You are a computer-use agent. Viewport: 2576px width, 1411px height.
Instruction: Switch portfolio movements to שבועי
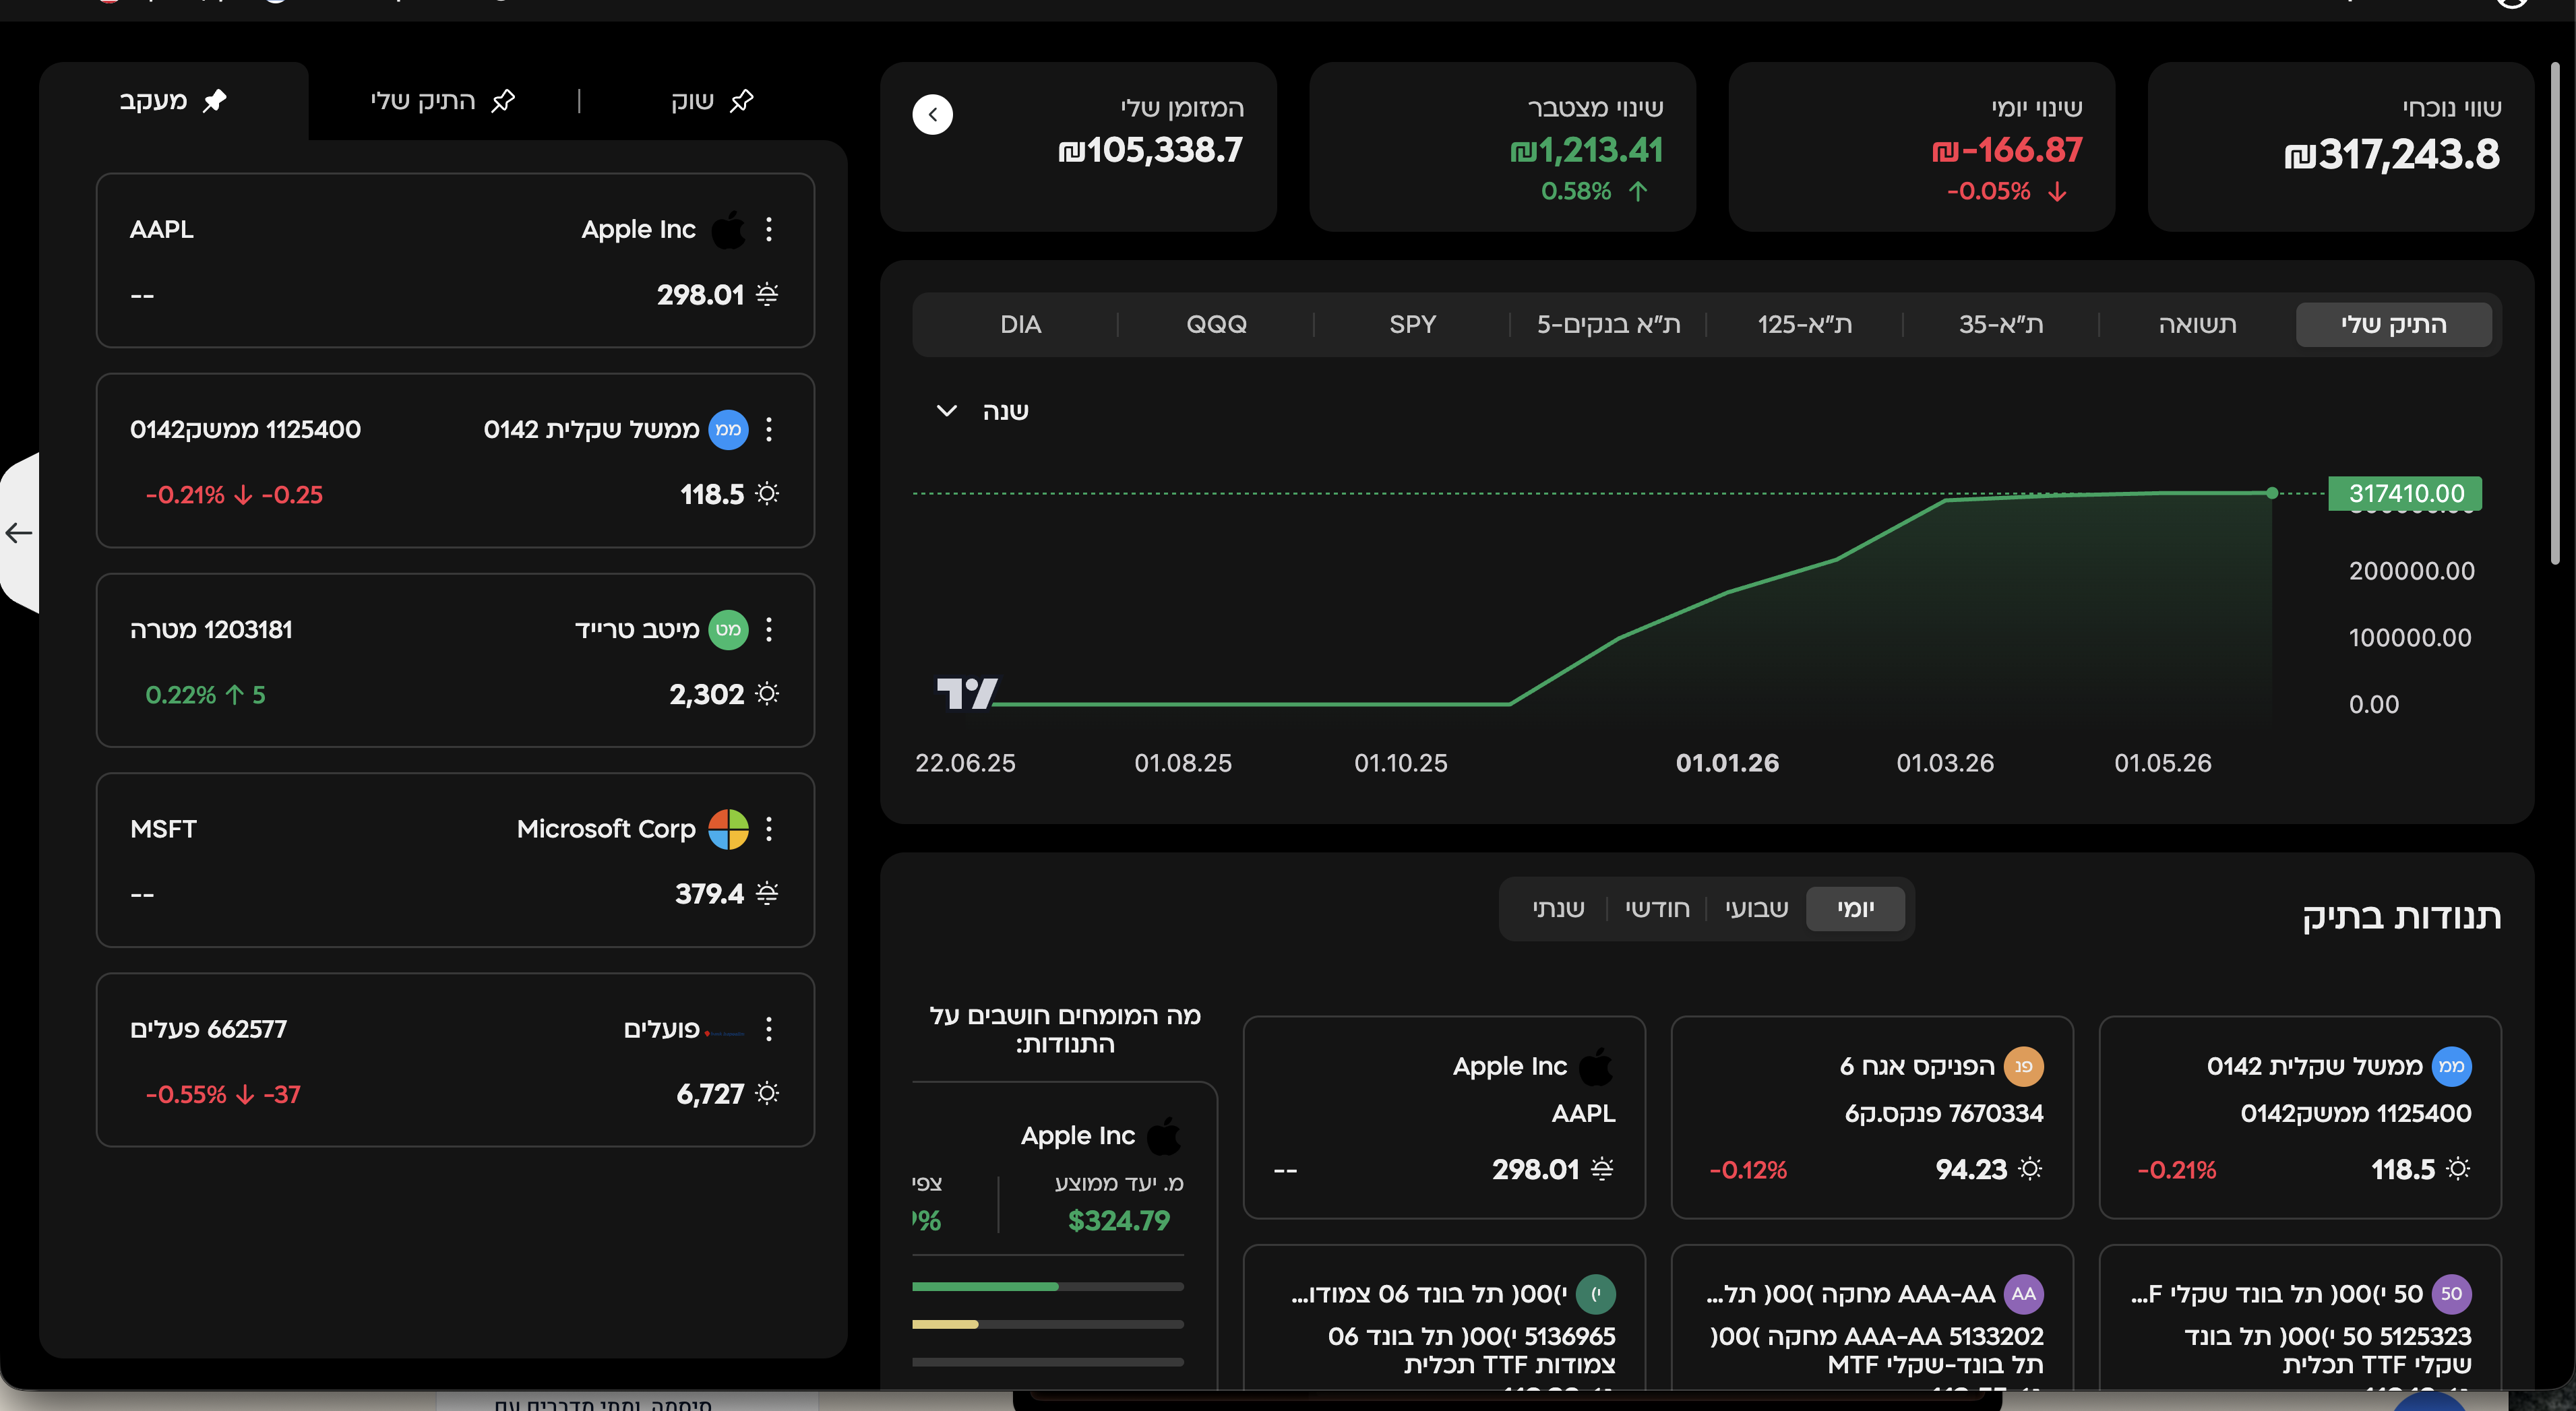click(x=1756, y=908)
